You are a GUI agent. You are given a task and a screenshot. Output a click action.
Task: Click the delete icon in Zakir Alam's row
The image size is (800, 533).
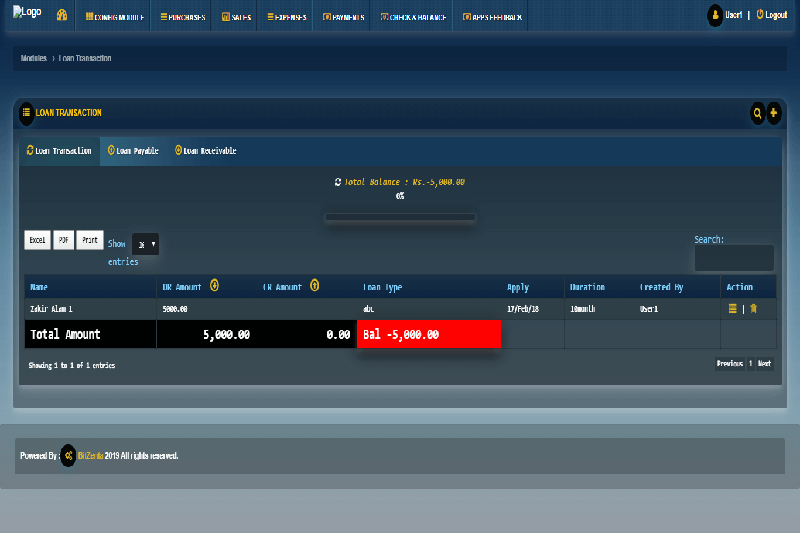coord(753,309)
